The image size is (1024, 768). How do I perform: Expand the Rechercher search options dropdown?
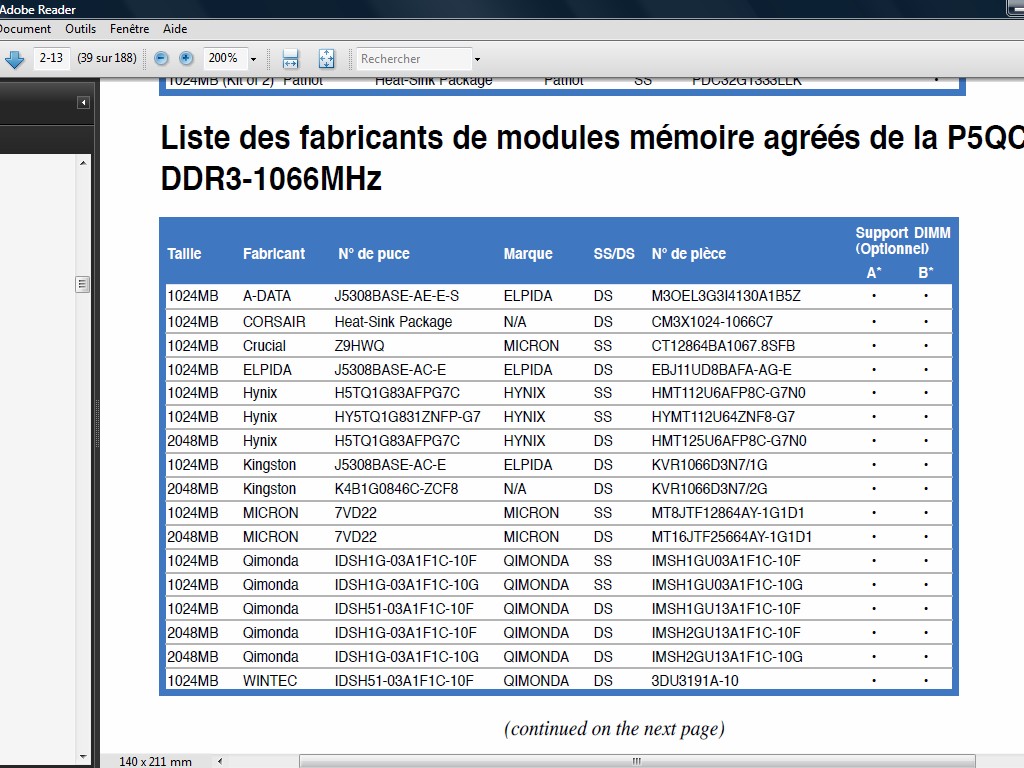point(477,59)
